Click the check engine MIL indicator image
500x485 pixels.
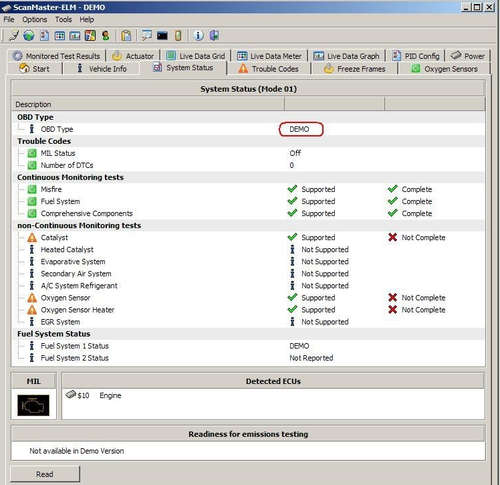pyautogui.click(x=33, y=405)
